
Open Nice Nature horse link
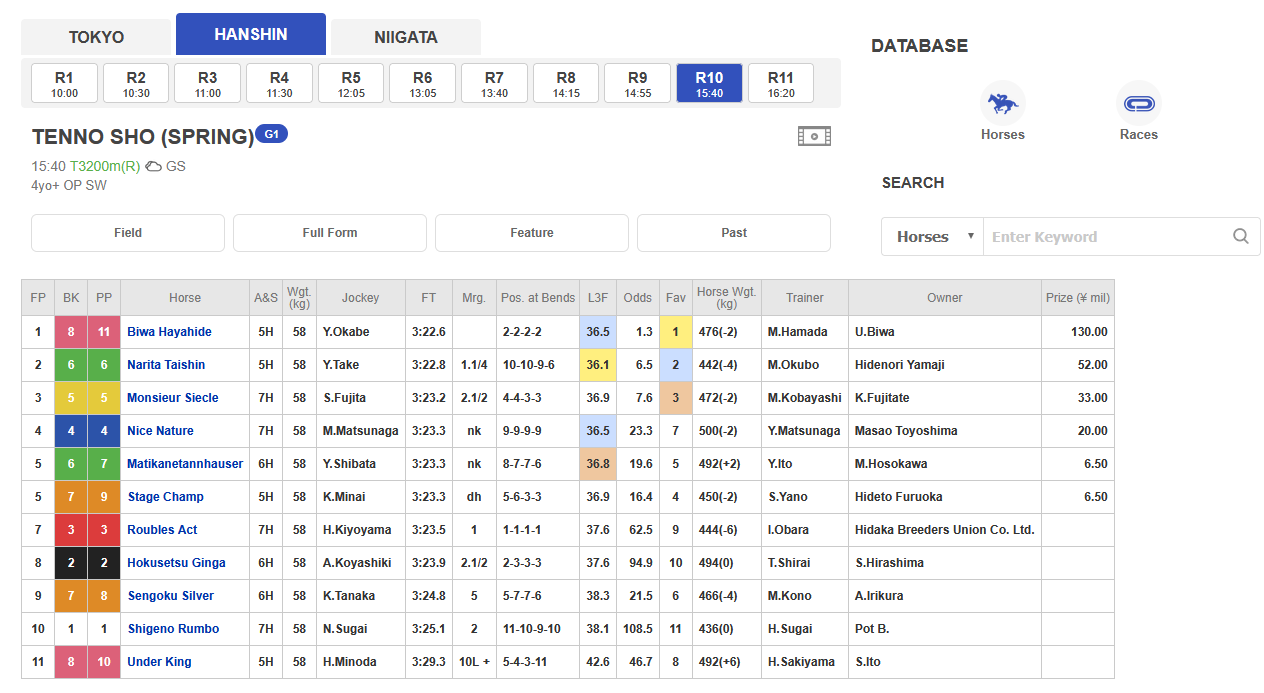coord(160,431)
